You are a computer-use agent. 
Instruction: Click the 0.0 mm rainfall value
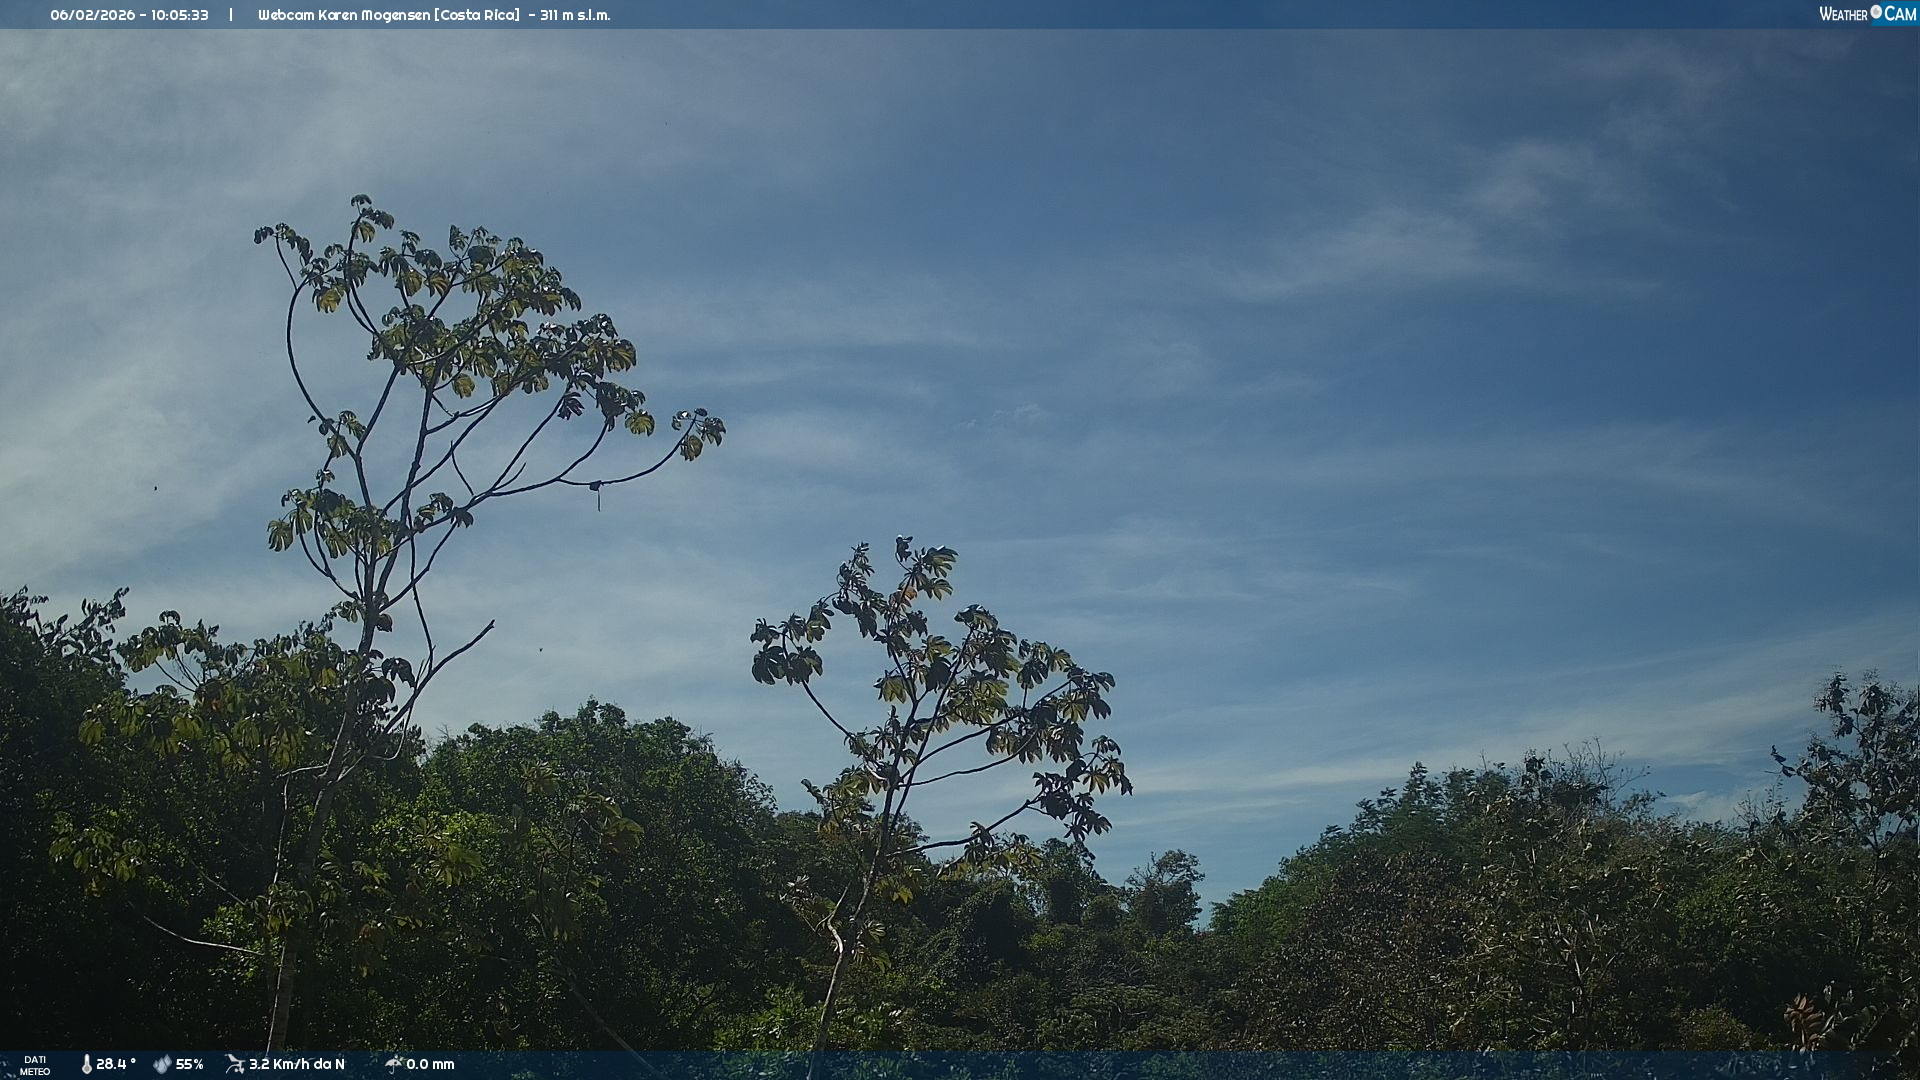point(430,1064)
